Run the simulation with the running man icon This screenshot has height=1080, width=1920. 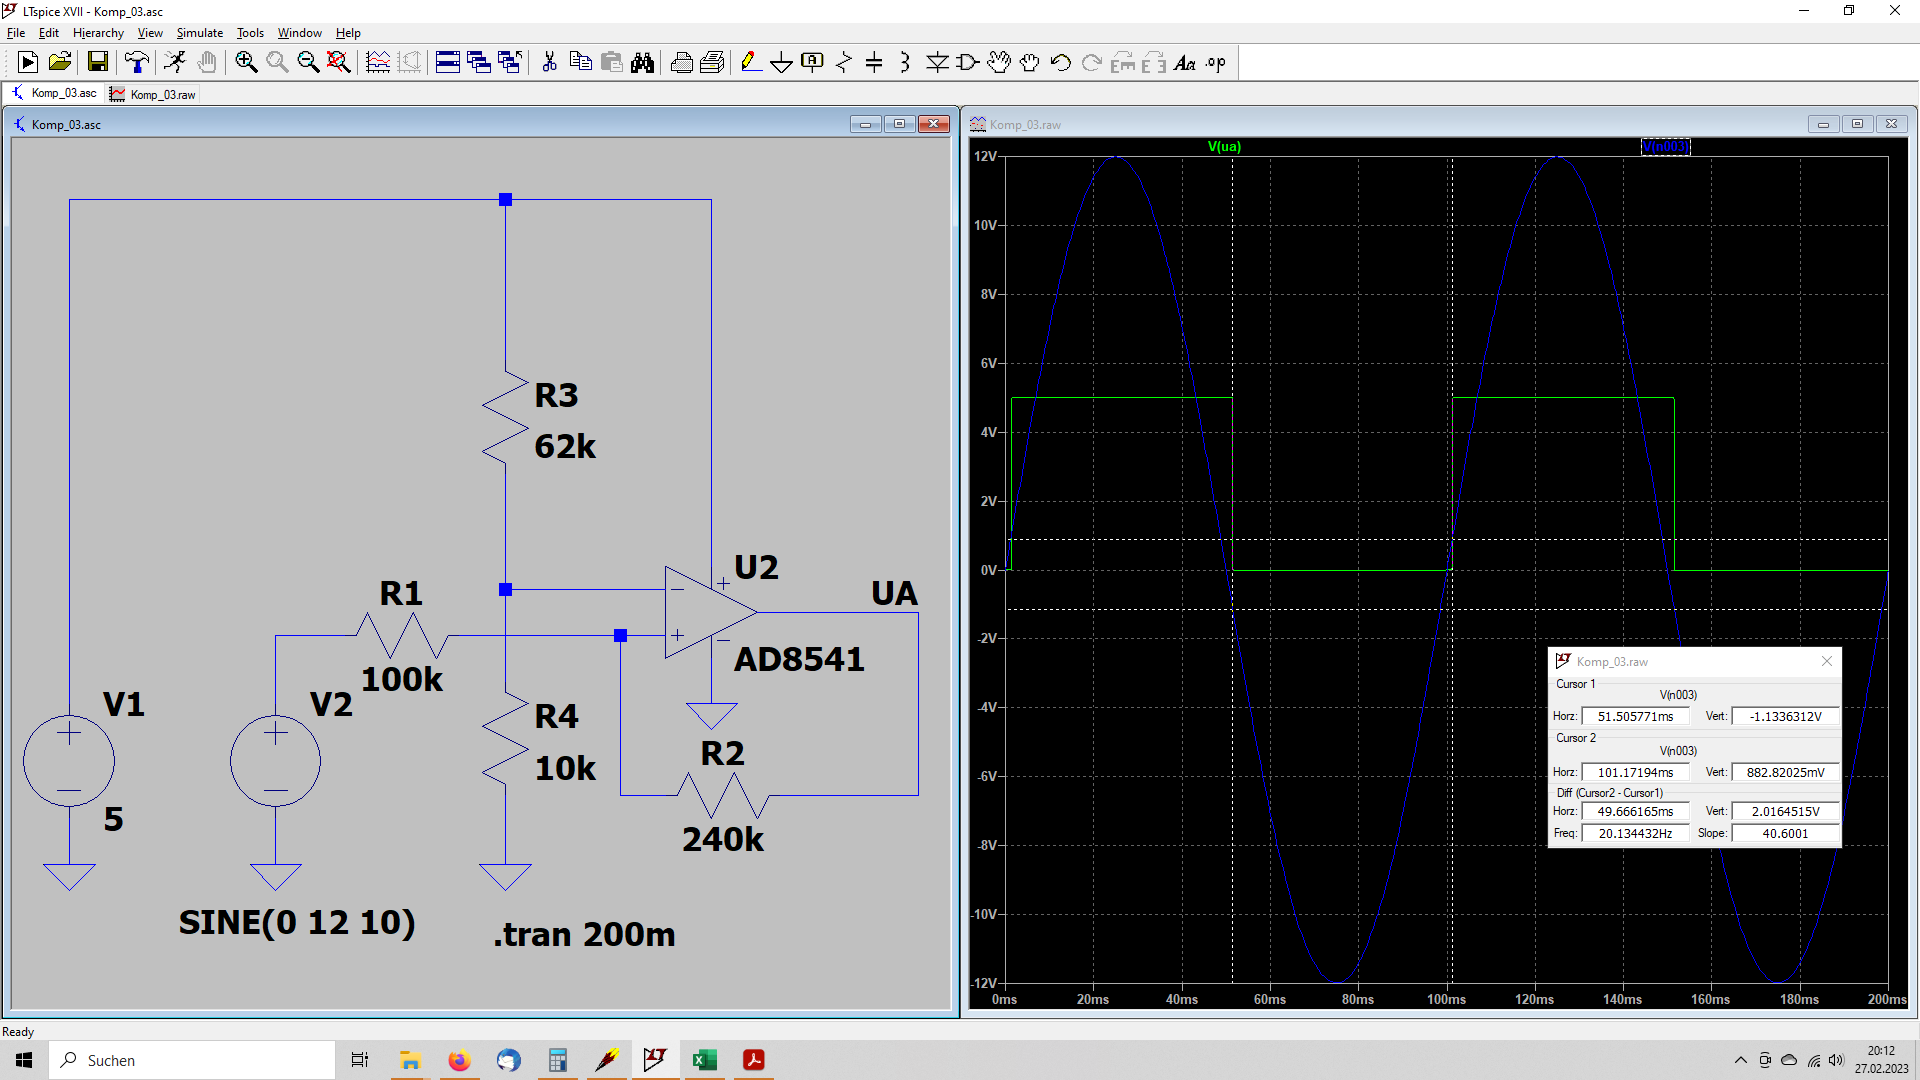pyautogui.click(x=175, y=63)
